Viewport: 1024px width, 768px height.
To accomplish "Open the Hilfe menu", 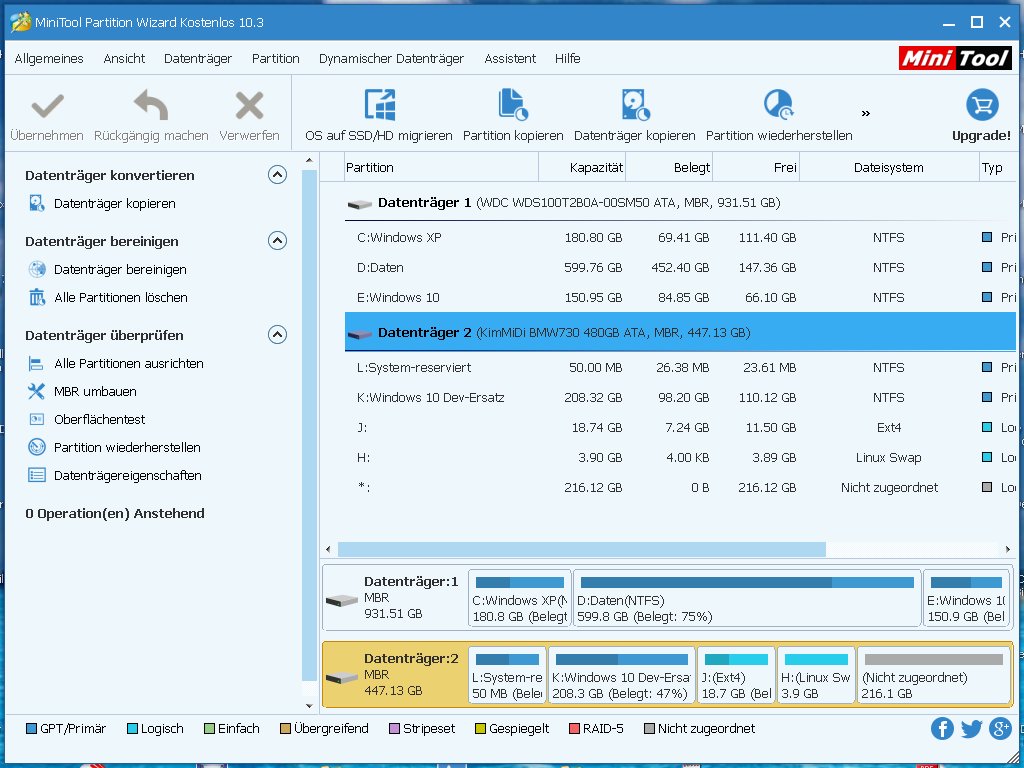I will pyautogui.click(x=568, y=59).
